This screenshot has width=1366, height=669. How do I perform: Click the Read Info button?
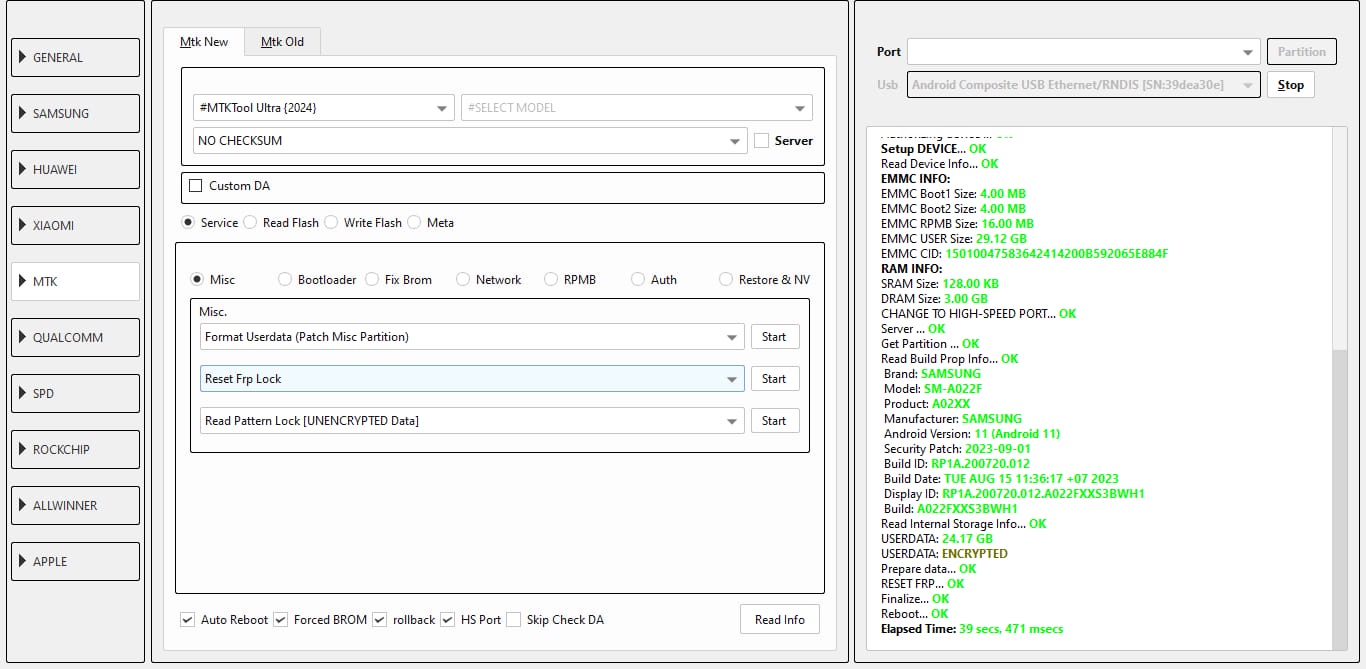pos(779,620)
